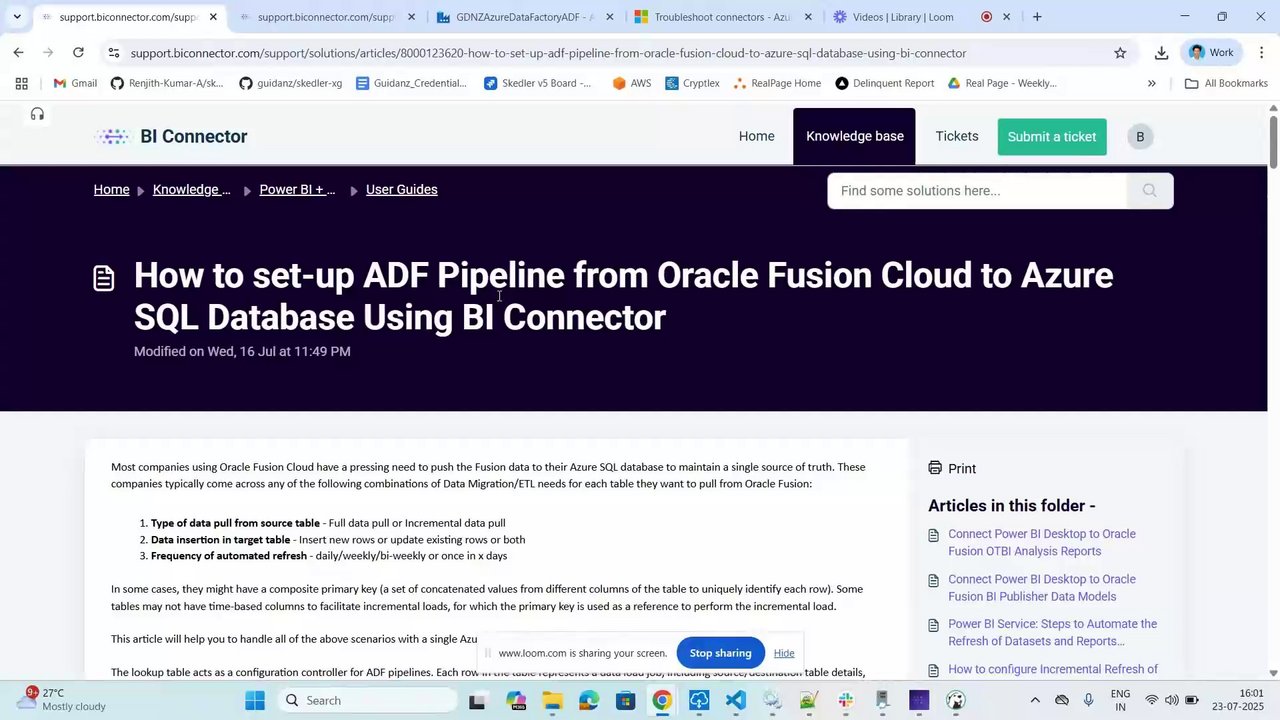
Task: Open guidanz/skedler-xg bookmark
Action: pyautogui.click(x=290, y=83)
